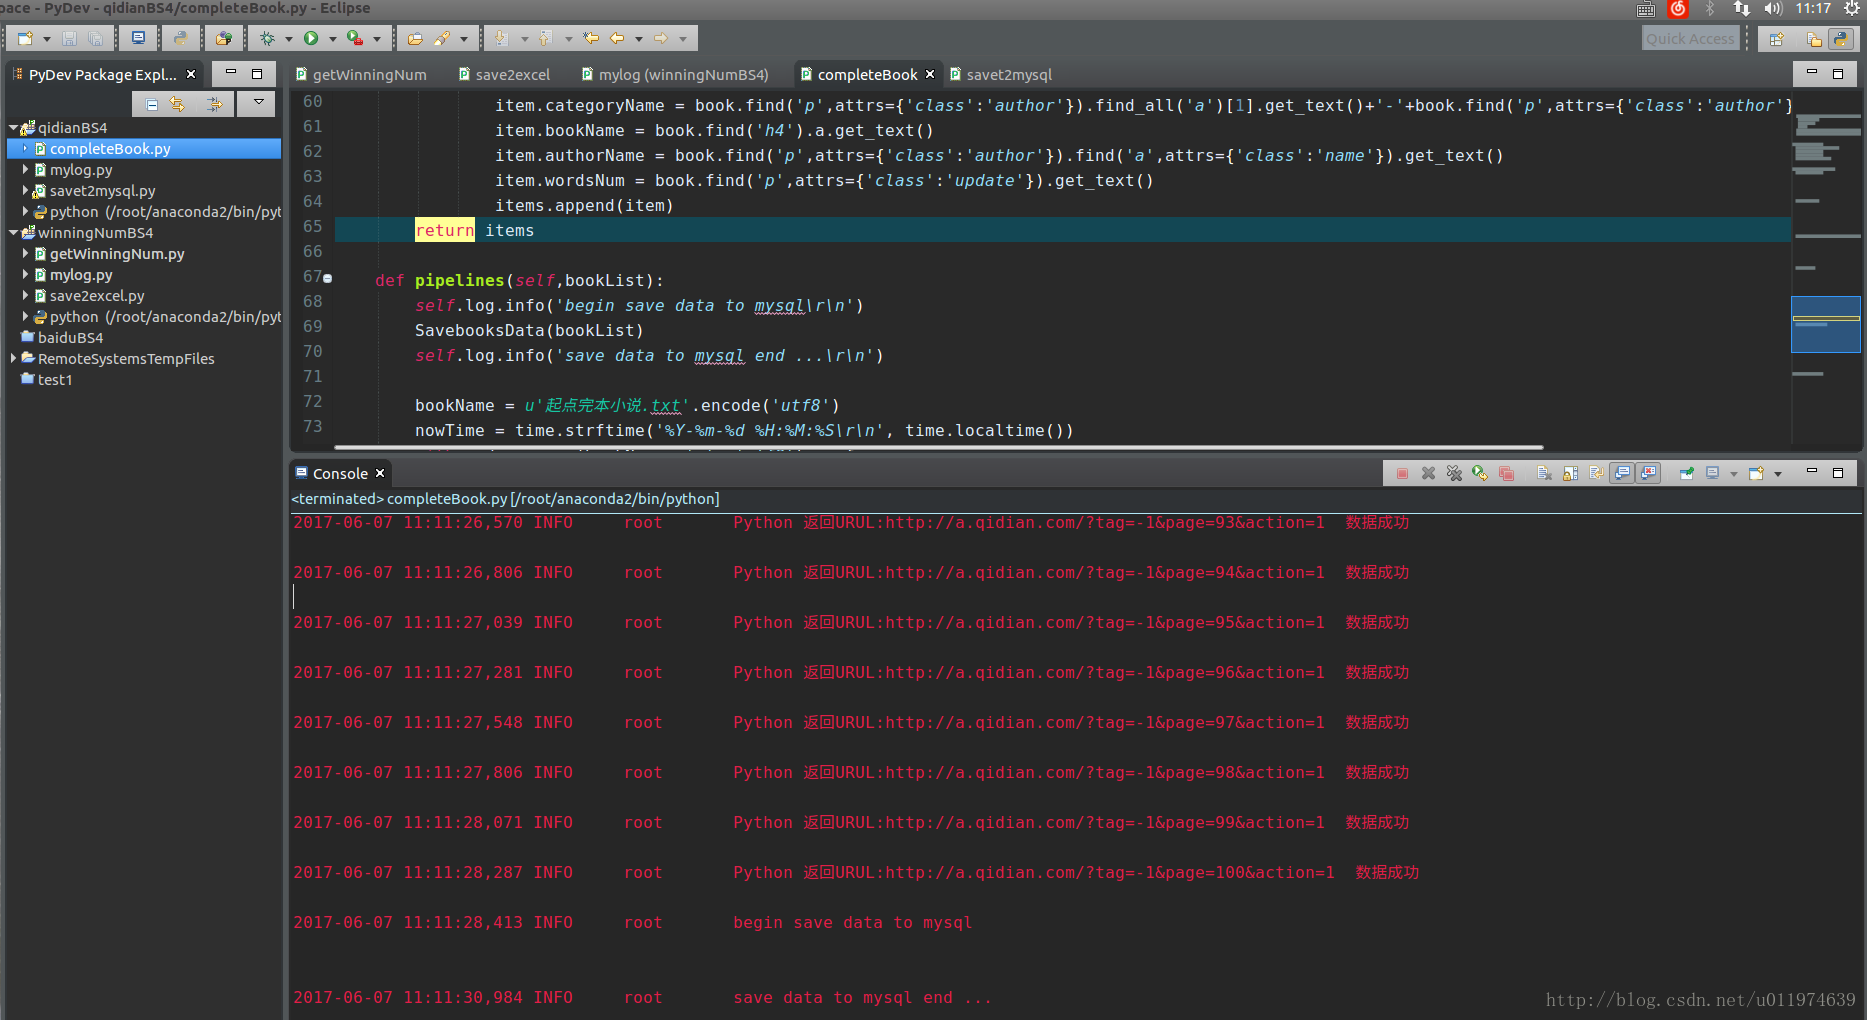Click Remove All Terminated Launches double-X icon
Viewport: 1867px width, 1020px height.
[1454, 473]
